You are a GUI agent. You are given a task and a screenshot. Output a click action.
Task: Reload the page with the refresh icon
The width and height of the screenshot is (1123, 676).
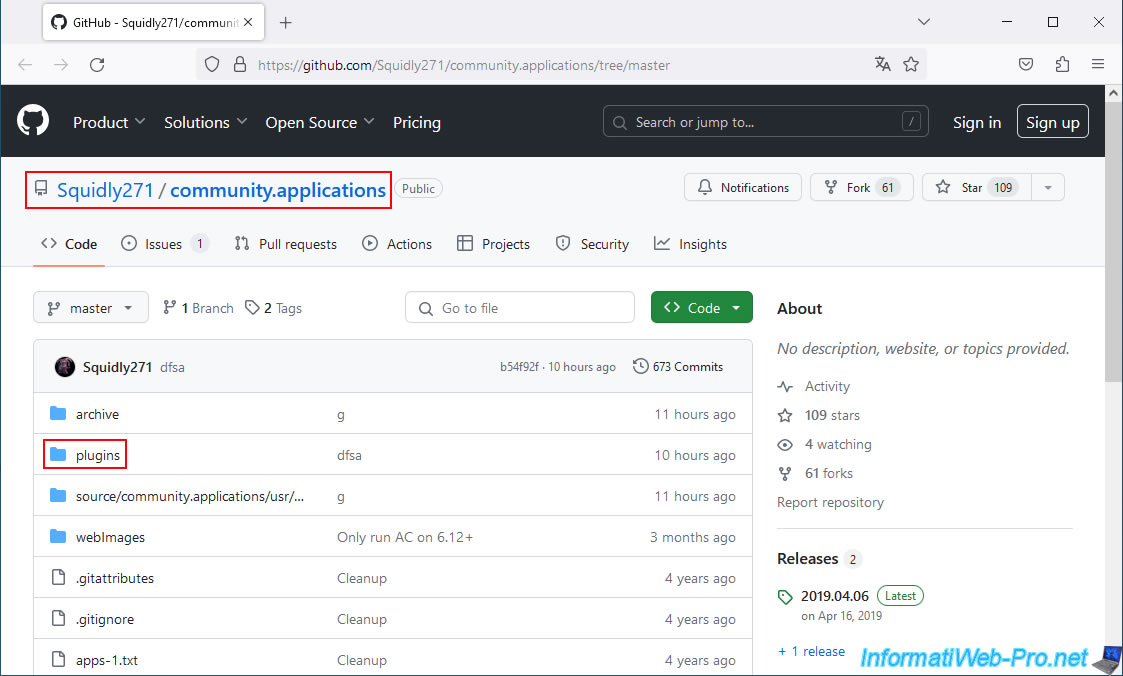coord(97,64)
